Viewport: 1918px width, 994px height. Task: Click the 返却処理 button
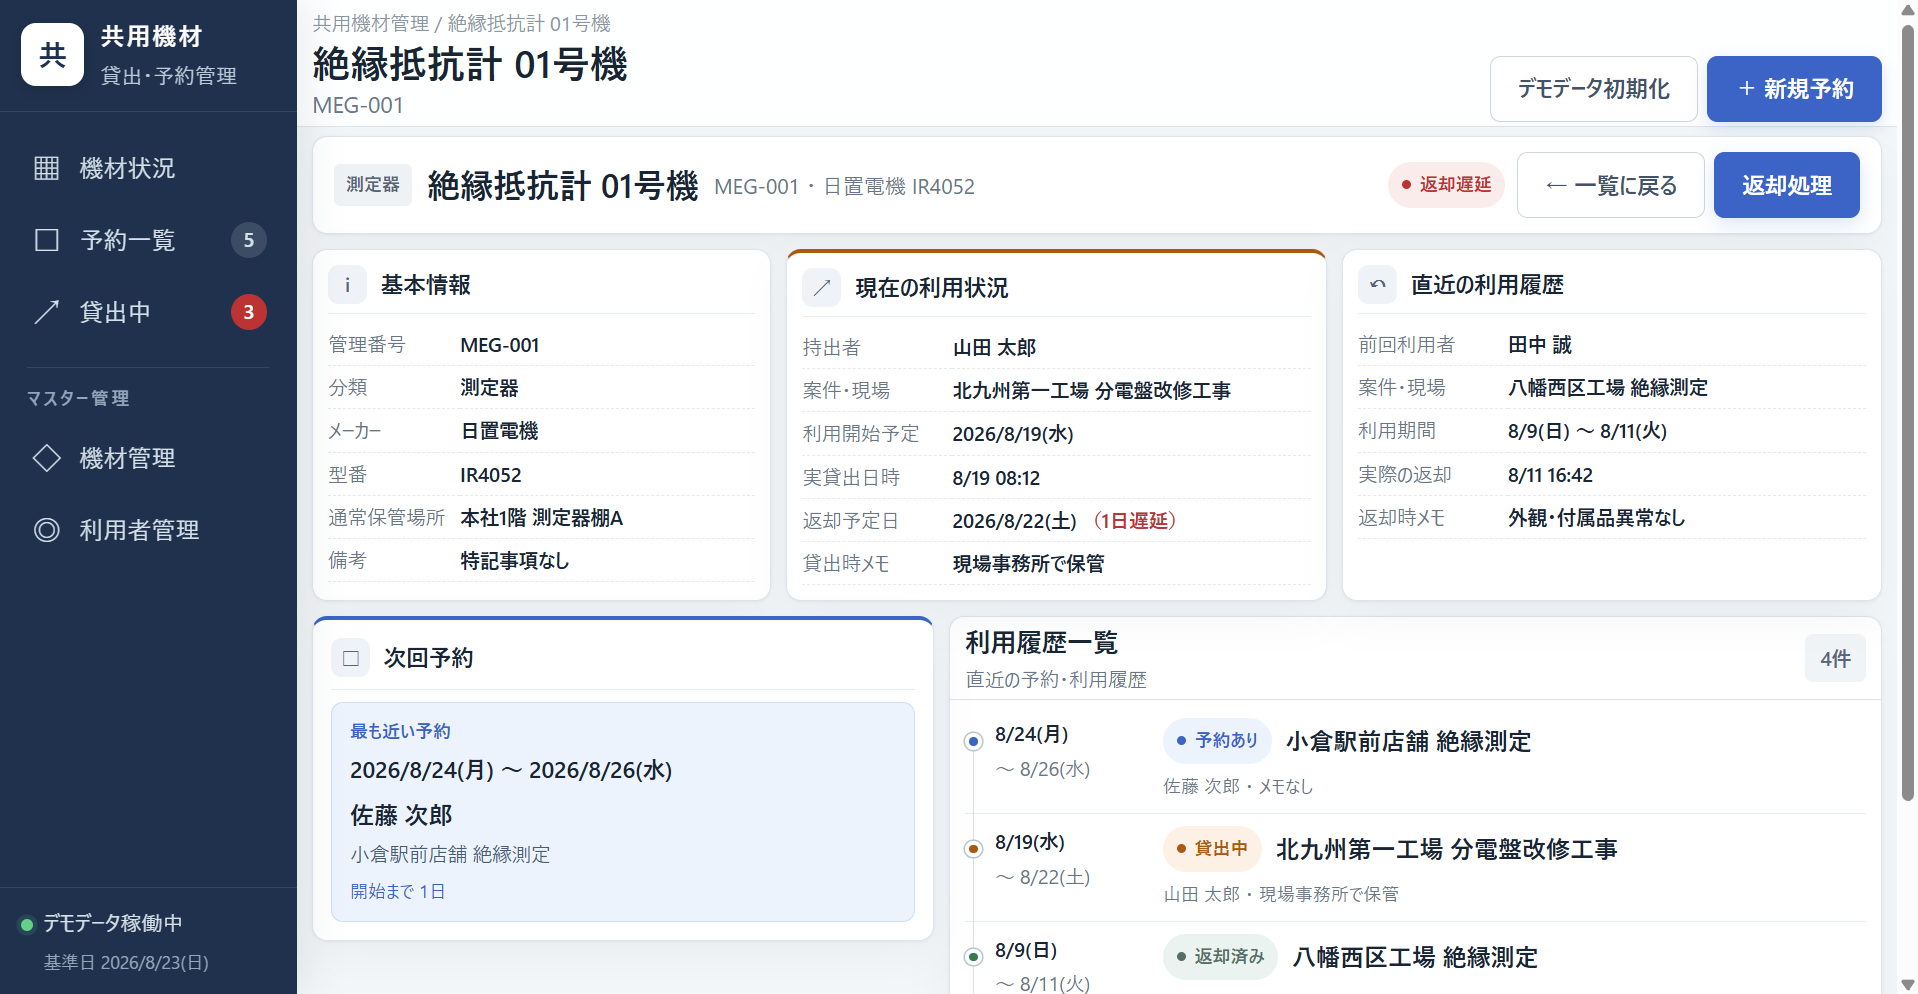[x=1786, y=185]
